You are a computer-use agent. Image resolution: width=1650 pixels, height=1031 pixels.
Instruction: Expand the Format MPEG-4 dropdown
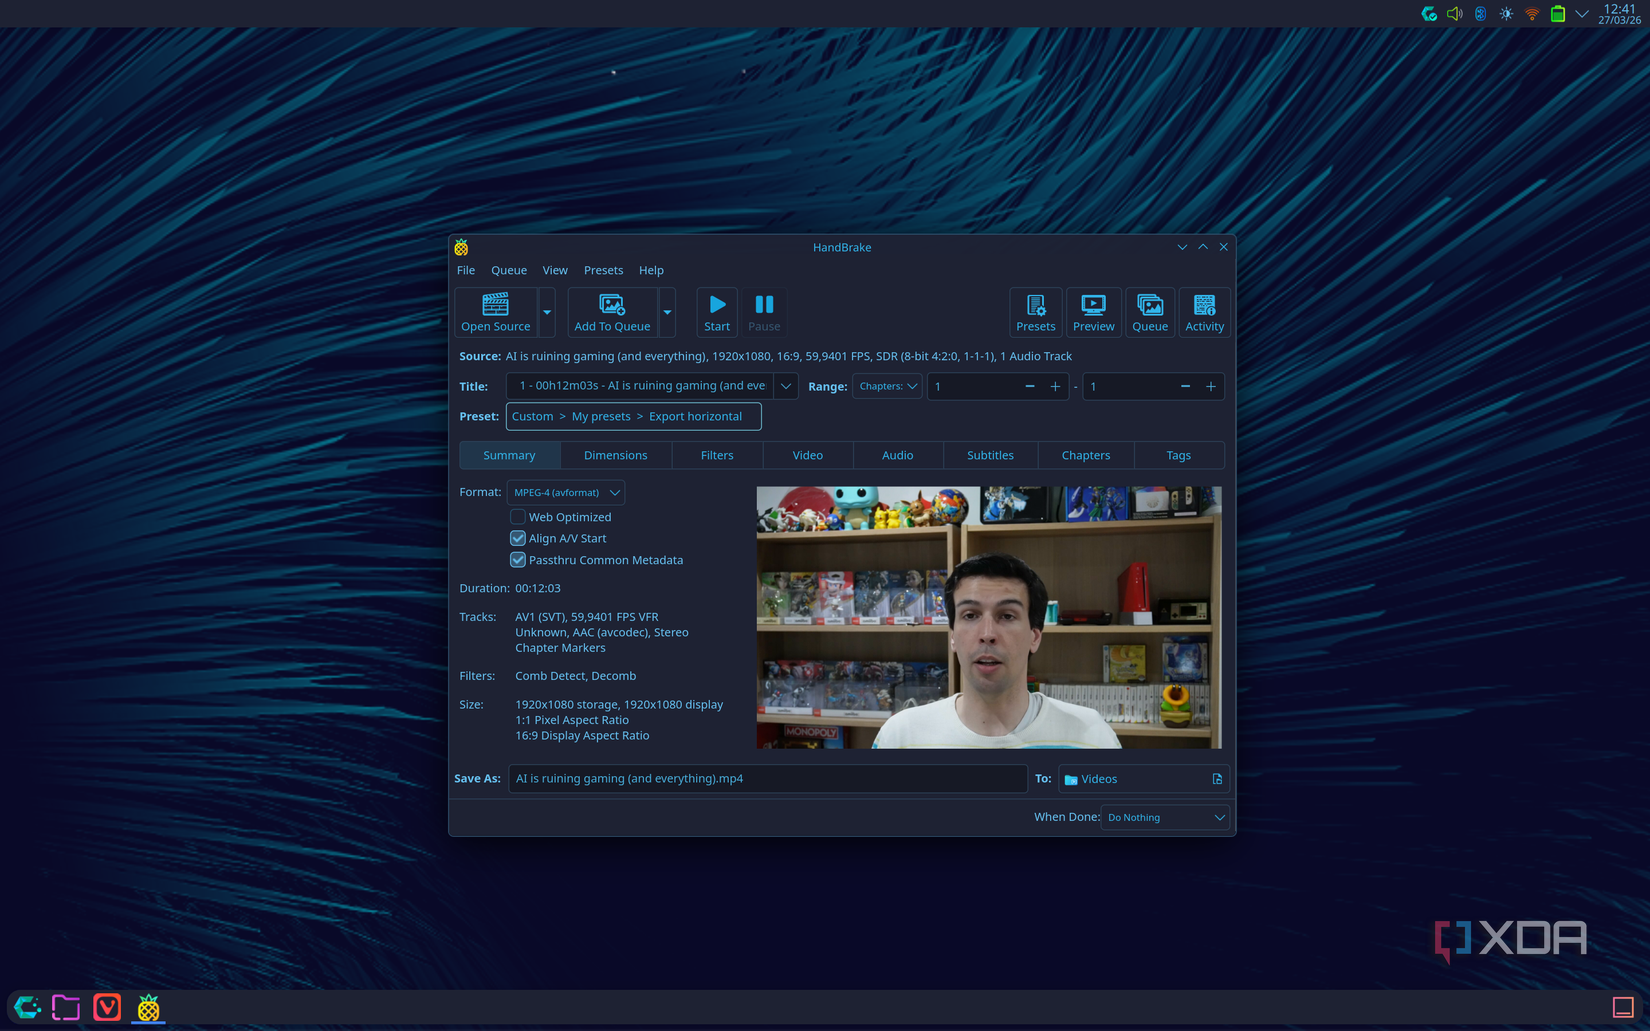click(566, 492)
